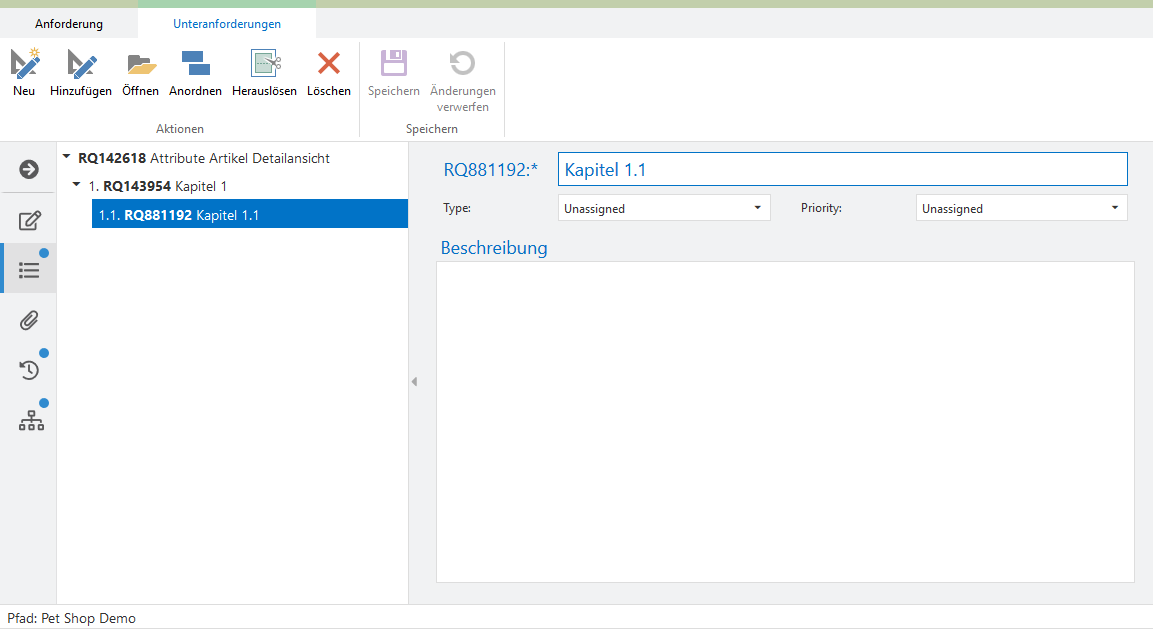Click the Herauslösen scissors icon
This screenshot has height=629, width=1153.
[x=264, y=65]
